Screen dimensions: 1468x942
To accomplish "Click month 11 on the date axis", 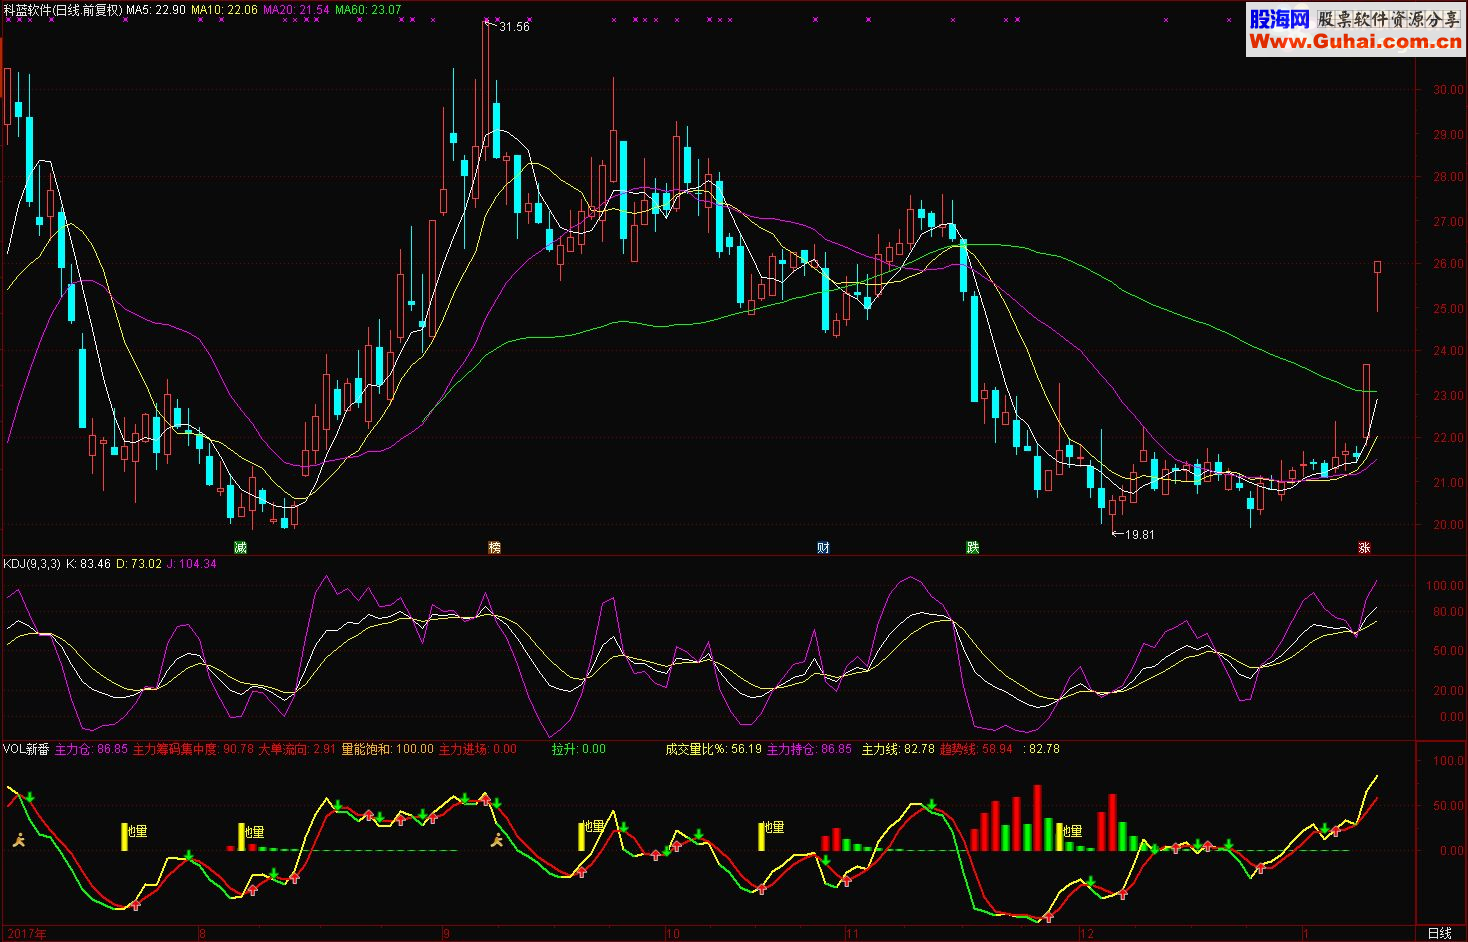I will coord(852,934).
